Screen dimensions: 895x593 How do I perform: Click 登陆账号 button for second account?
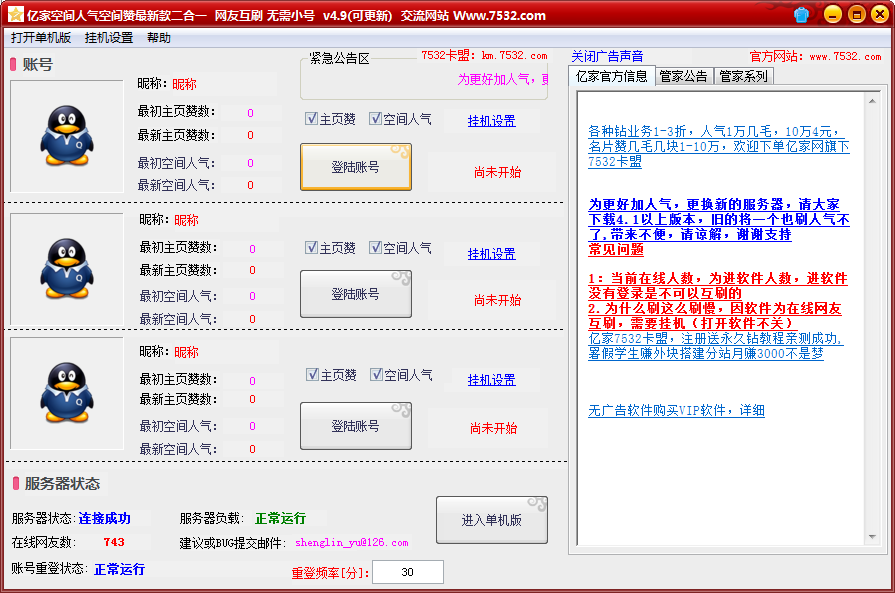(x=356, y=294)
